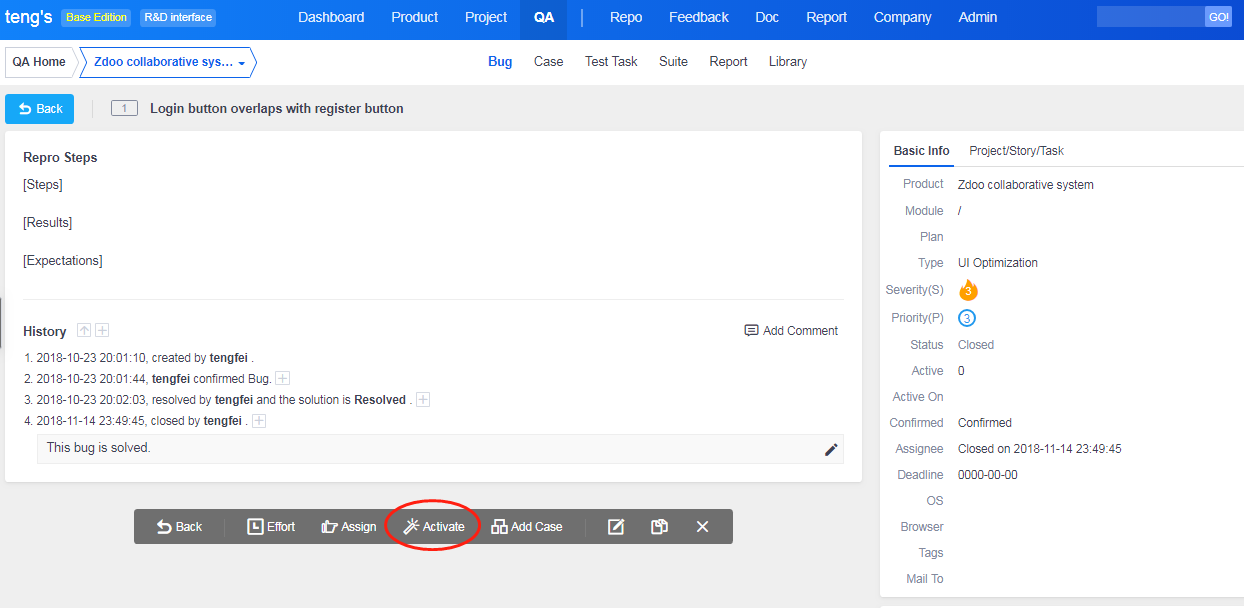The width and height of the screenshot is (1244, 608).
Task: Open the Test Task submenu
Action: [x=611, y=62]
